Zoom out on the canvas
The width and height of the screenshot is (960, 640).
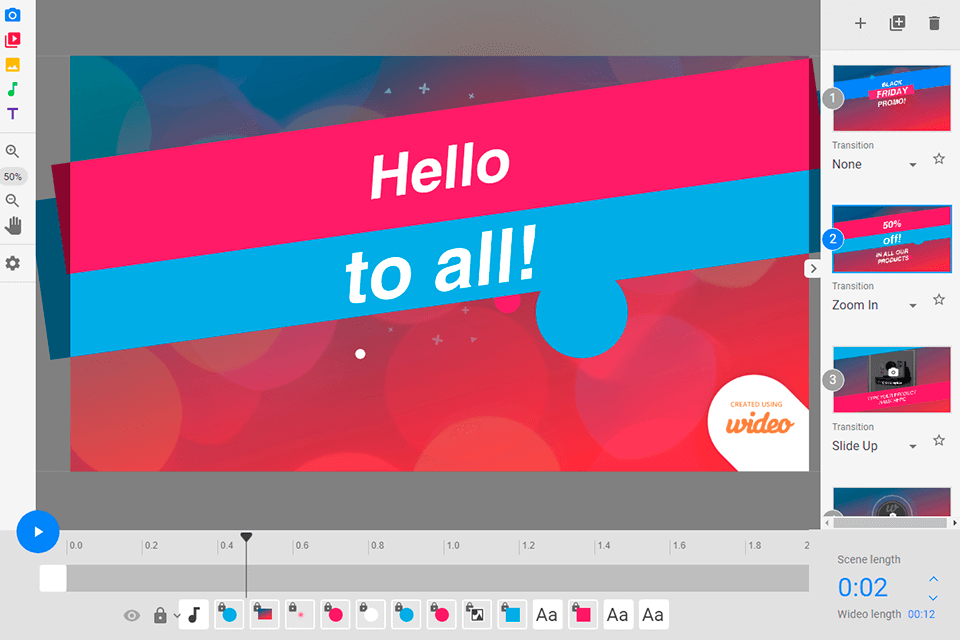click(x=13, y=200)
